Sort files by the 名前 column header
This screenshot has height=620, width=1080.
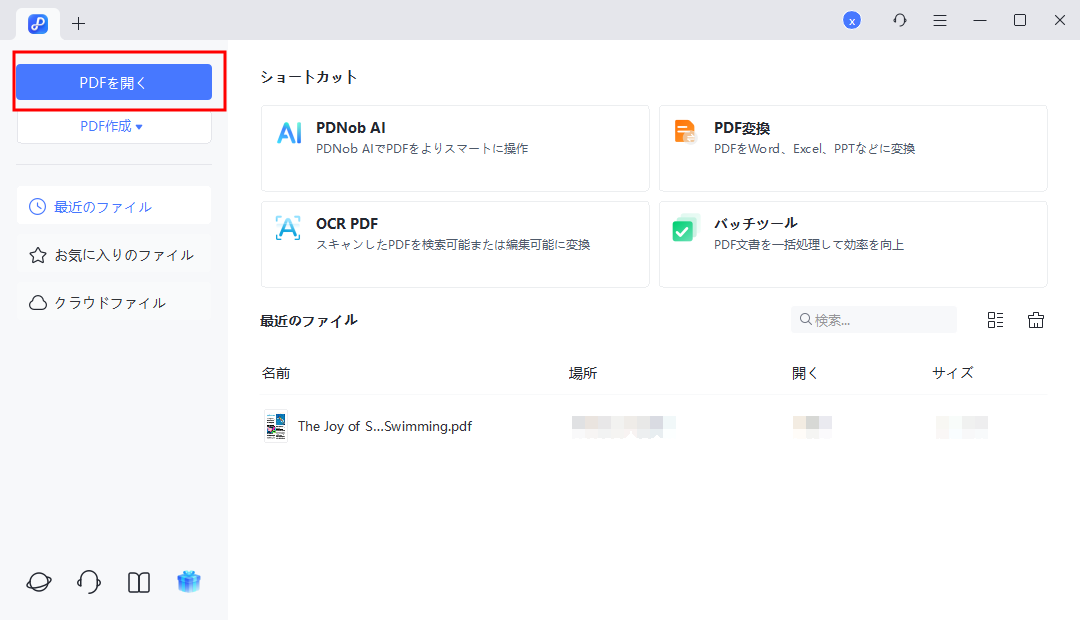276,372
